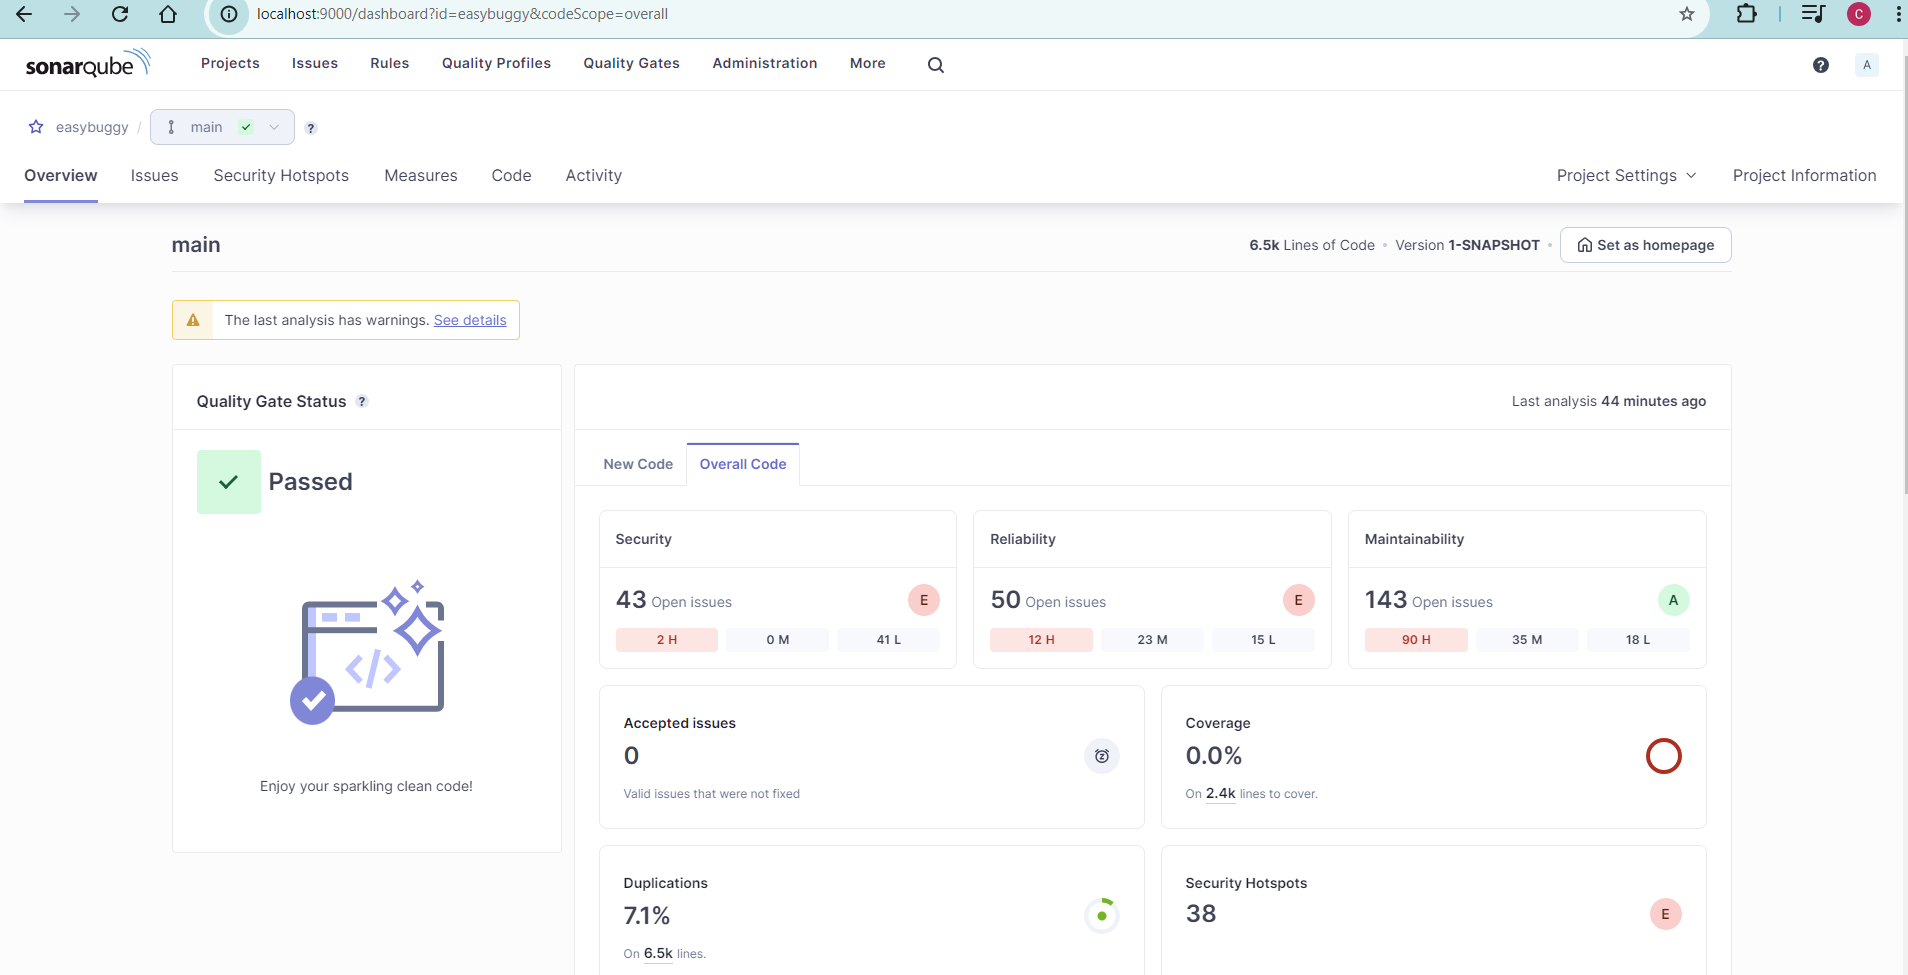The height and width of the screenshot is (975, 1908).
Task: Open the help question mark icon
Action: [x=1821, y=65]
